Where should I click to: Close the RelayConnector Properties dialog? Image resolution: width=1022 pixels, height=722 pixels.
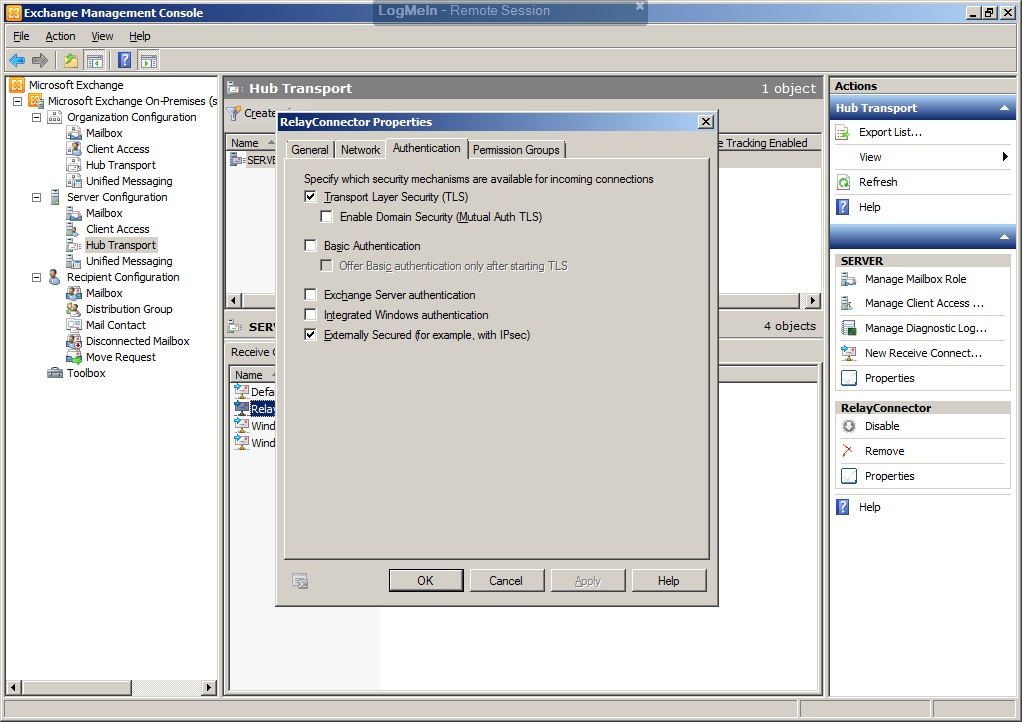(705, 122)
